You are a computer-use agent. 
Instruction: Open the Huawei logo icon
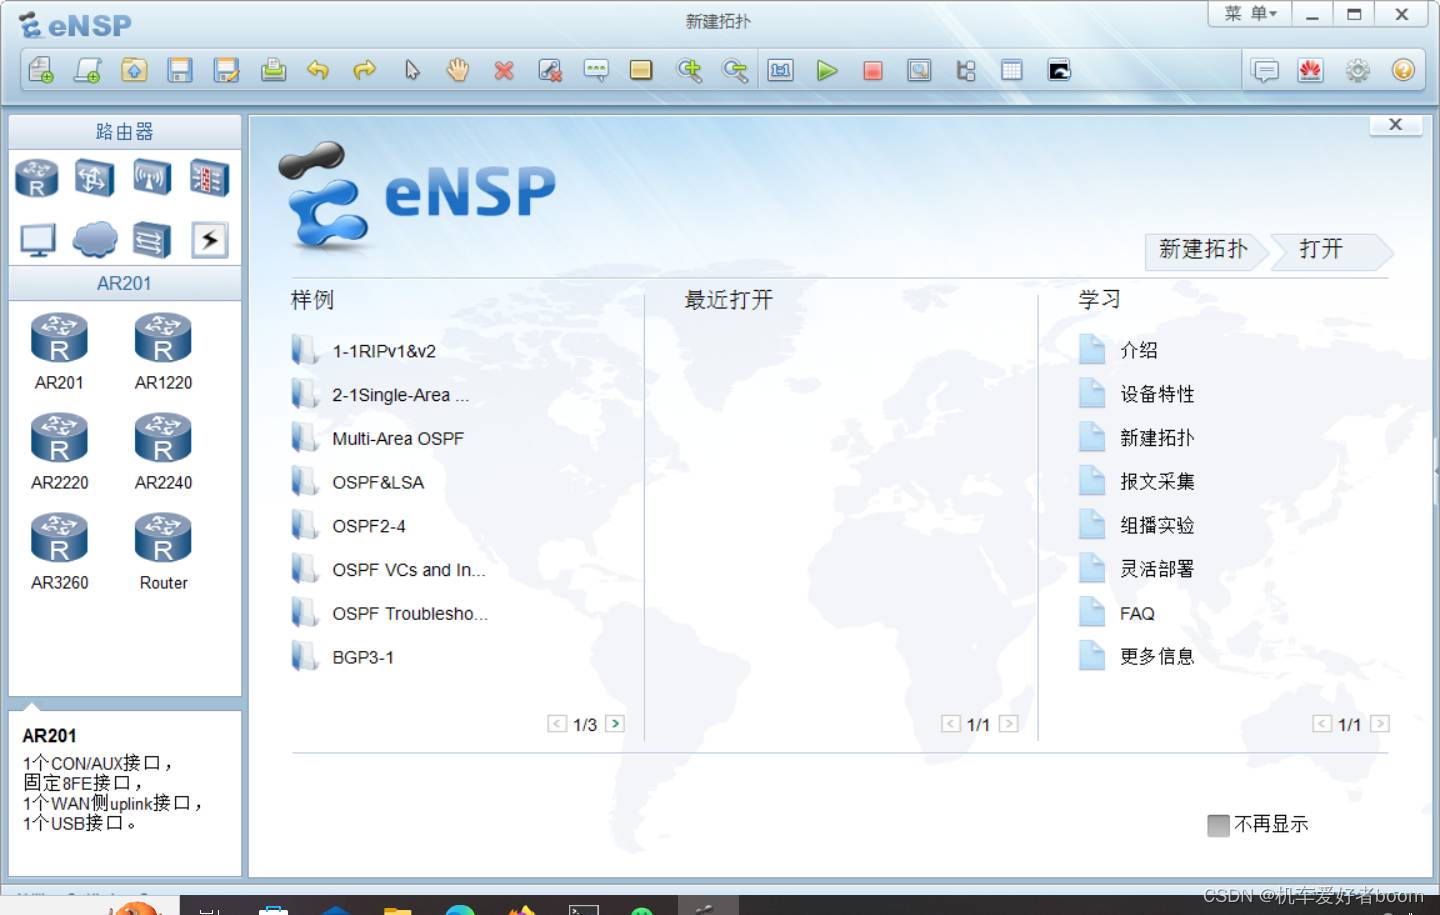(x=1311, y=70)
